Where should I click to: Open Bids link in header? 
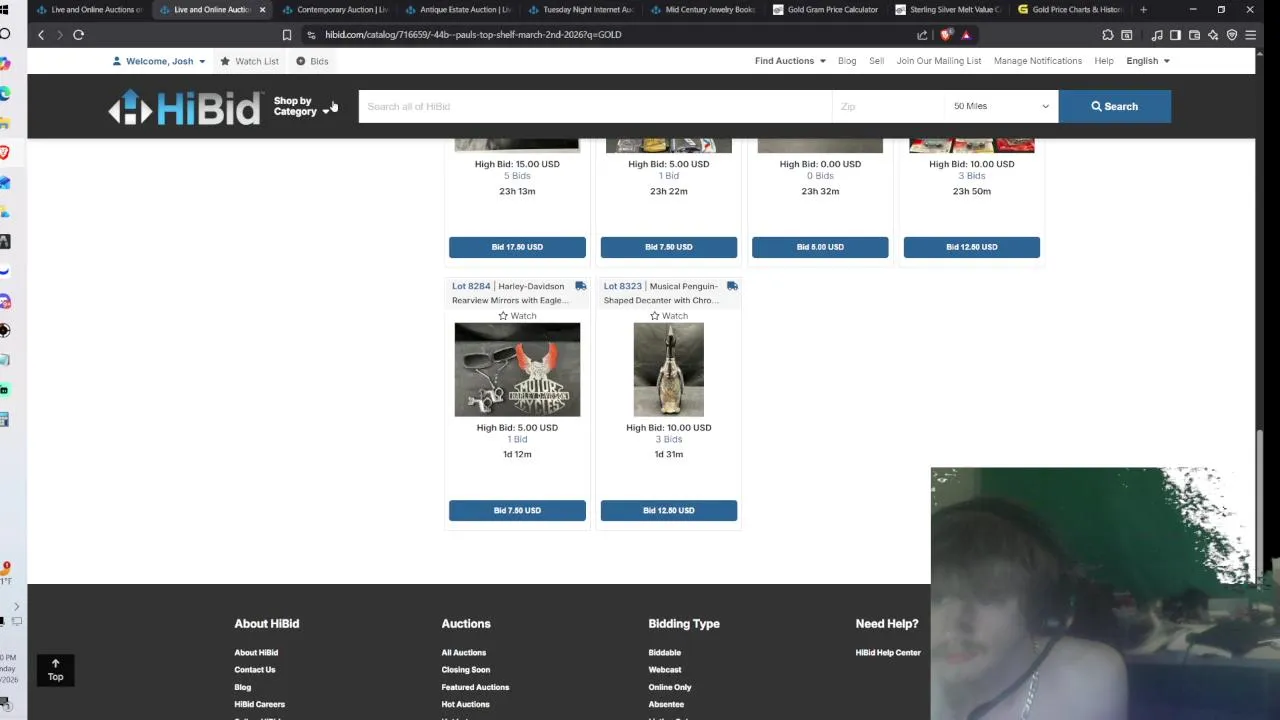click(312, 61)
